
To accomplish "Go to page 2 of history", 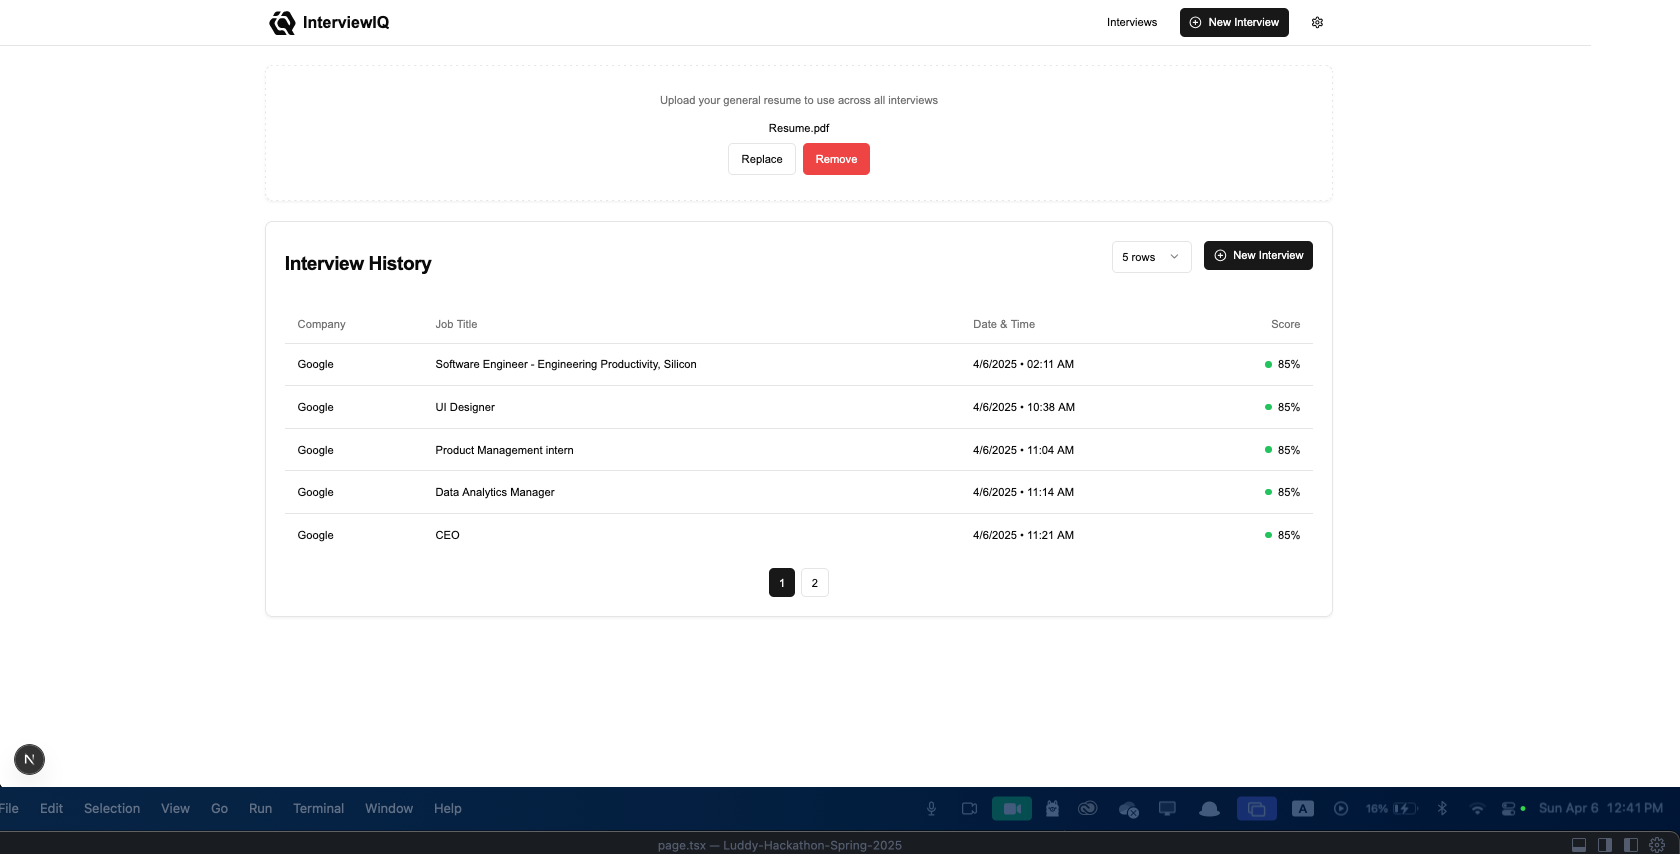I will point(815,583).
